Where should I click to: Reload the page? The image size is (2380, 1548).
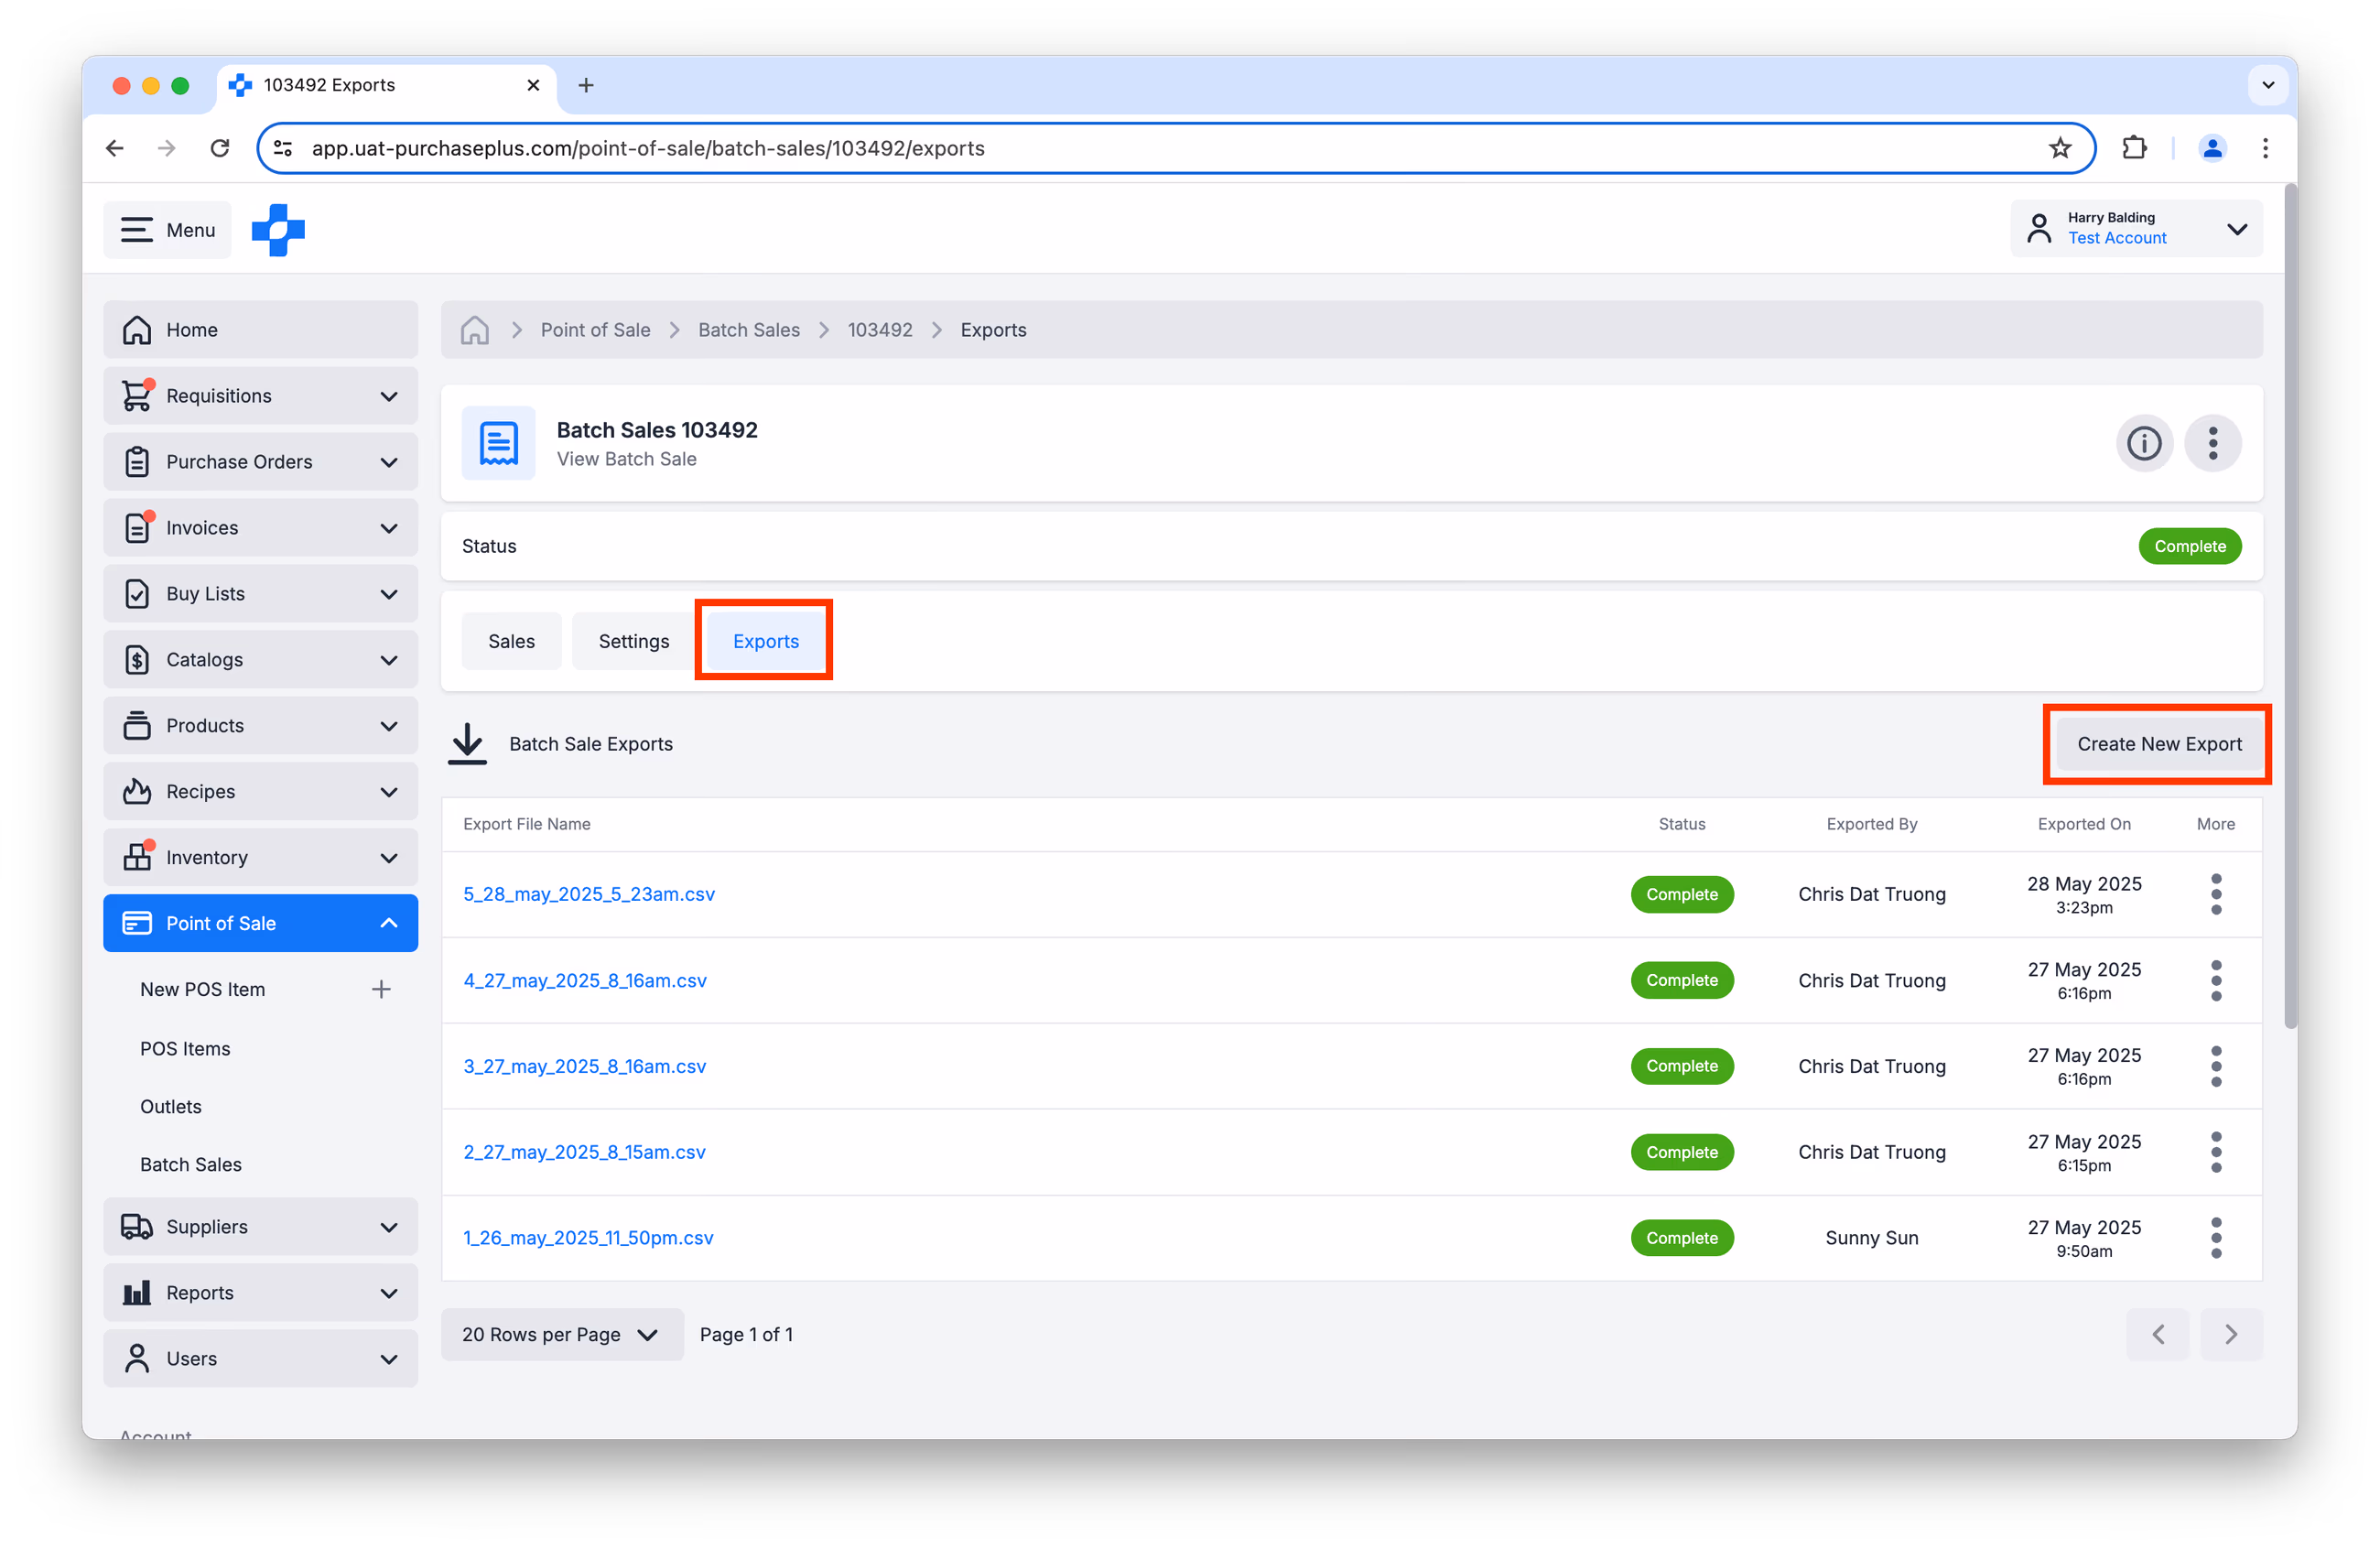[220, 148]
